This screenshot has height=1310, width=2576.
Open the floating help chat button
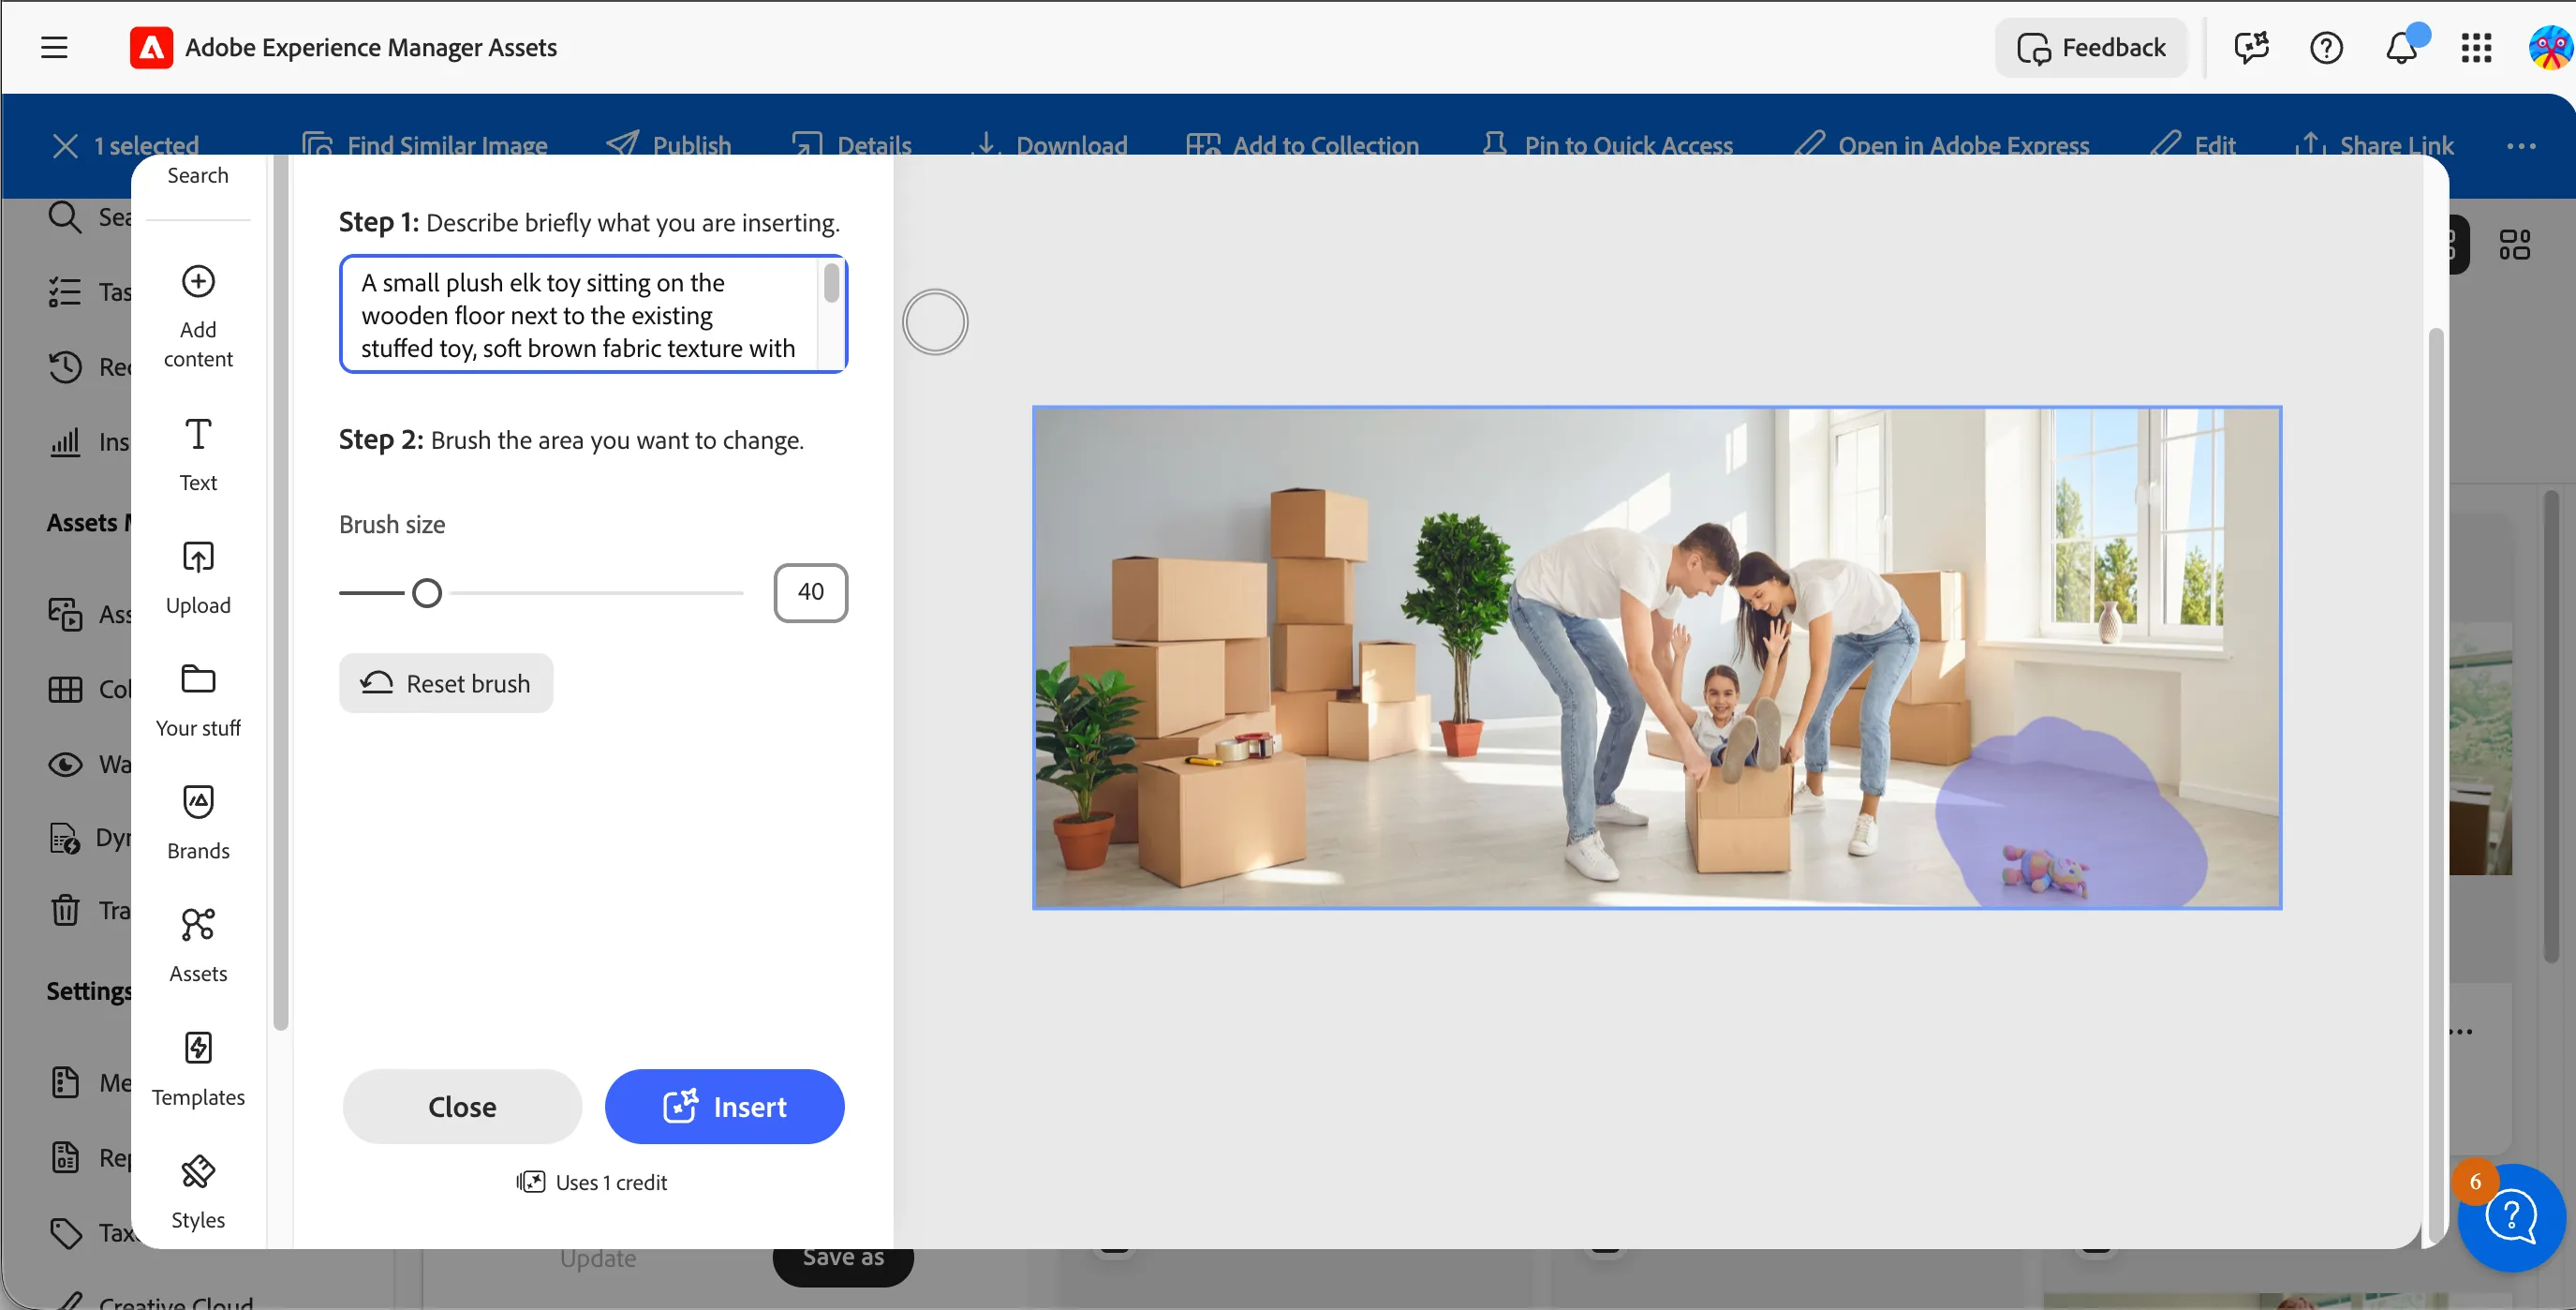[2511, 1216]
